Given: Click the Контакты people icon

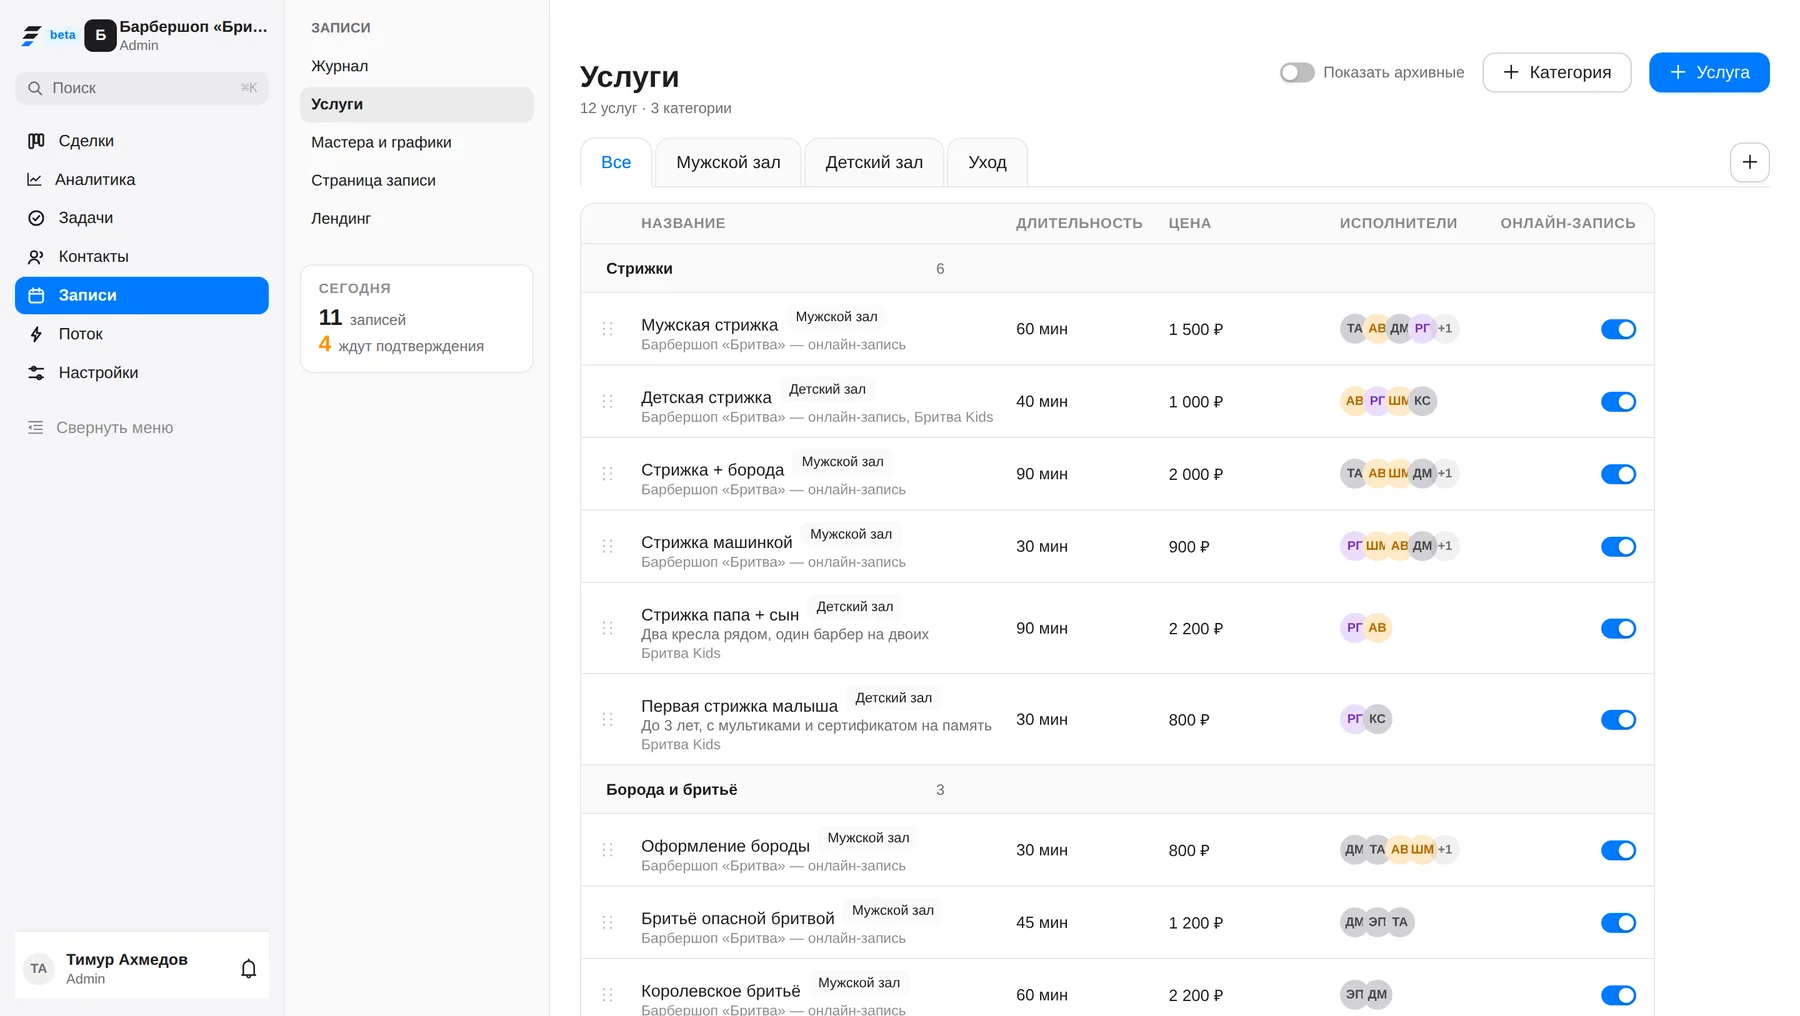Looking at the screenshot, I should (36, 257).
